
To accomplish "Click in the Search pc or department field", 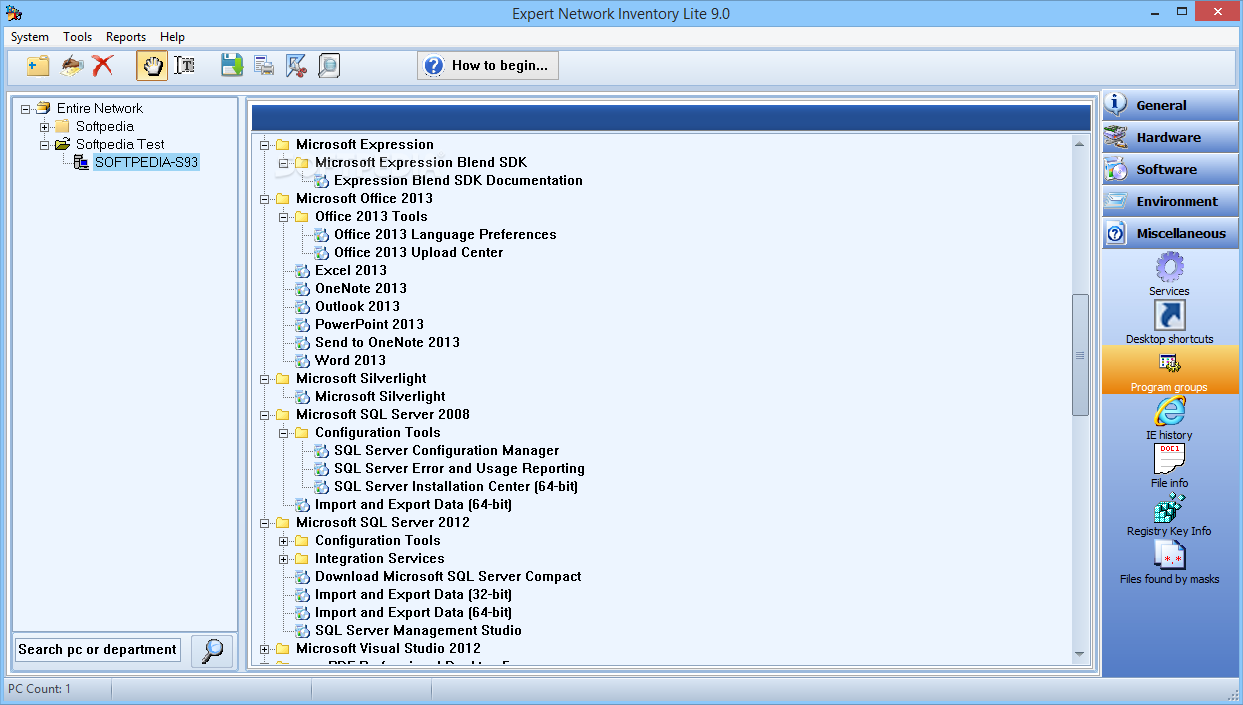I will (x=98, y=650).
